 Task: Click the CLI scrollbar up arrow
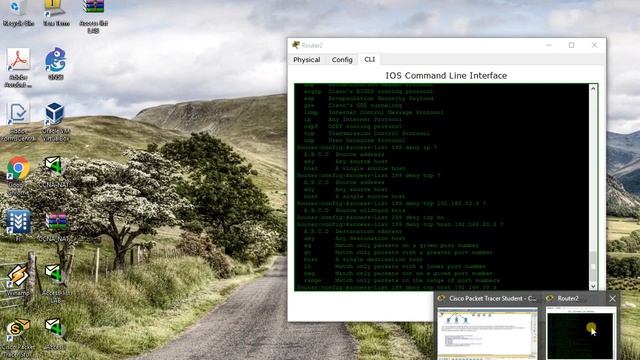593,88
